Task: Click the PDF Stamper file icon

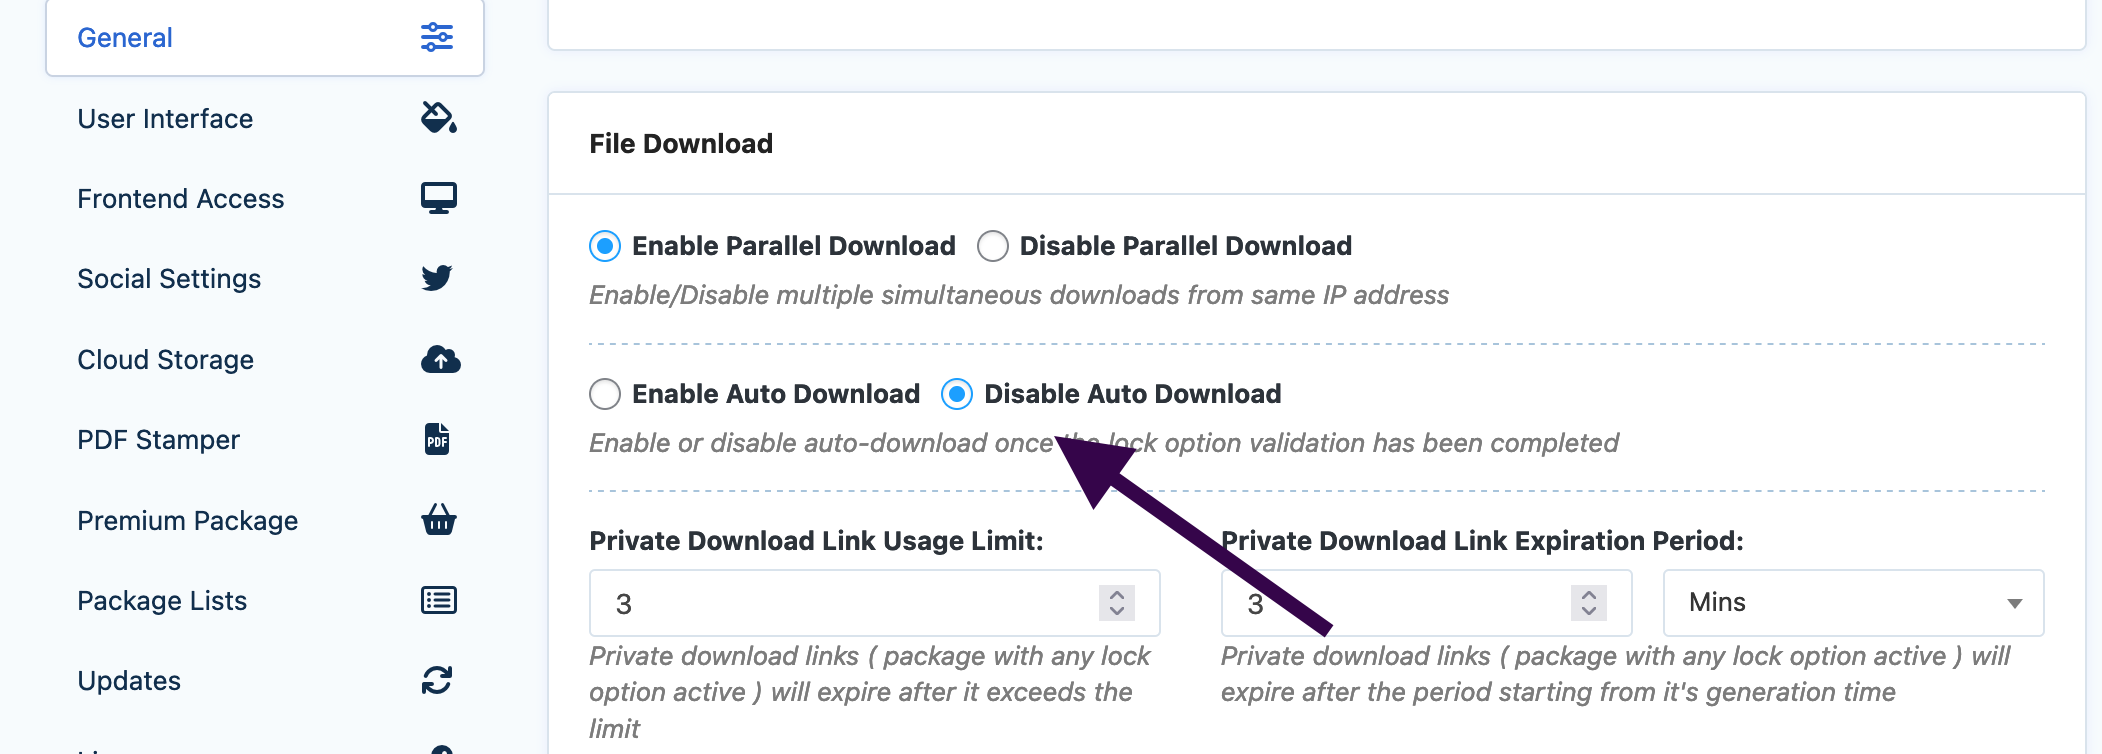Action: point(437,439)
